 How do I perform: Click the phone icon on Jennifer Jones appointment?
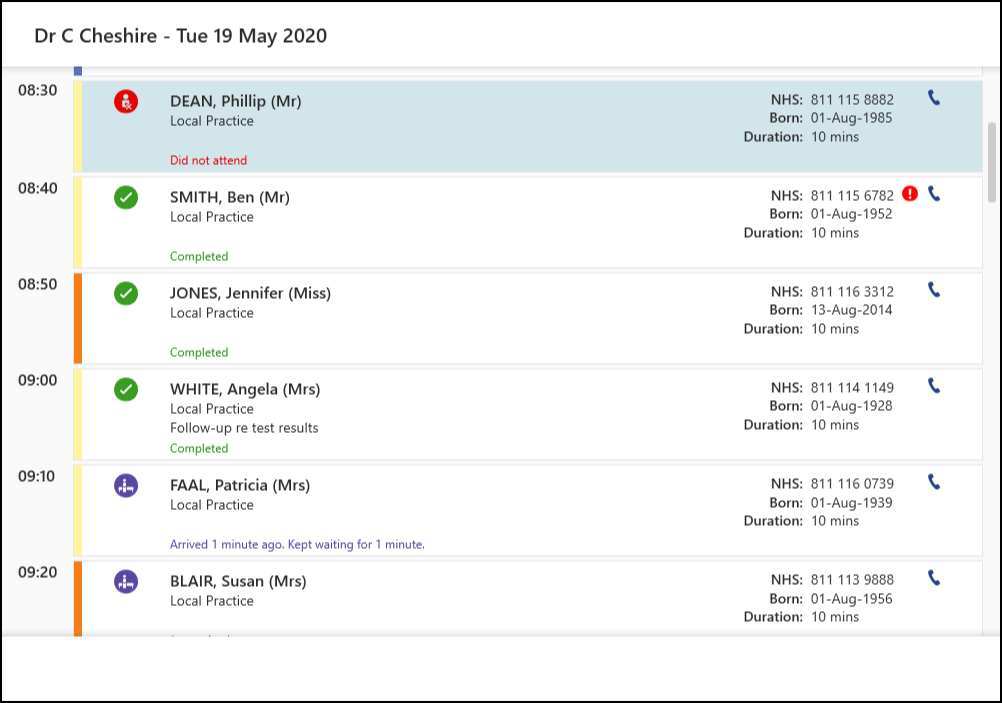coord(934,290)
